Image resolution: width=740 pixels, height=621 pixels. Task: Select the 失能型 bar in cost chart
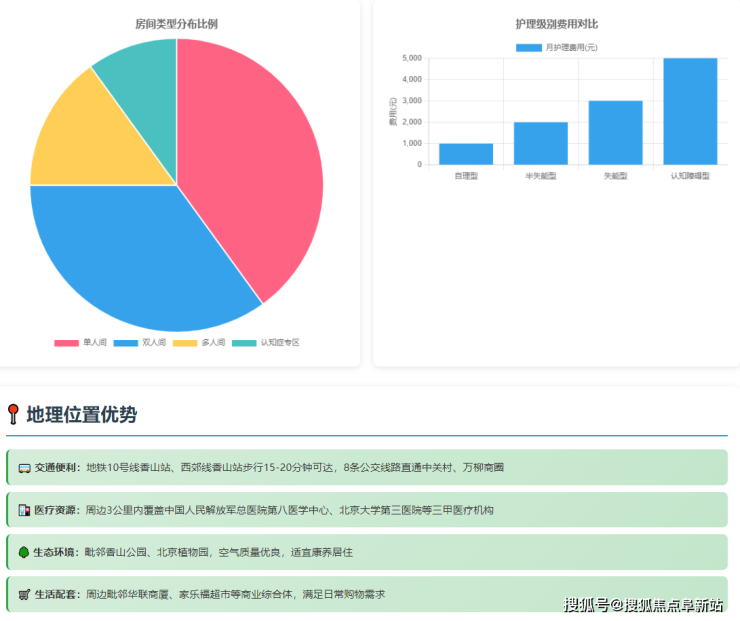pyautogui.click(x=615, y=133)
